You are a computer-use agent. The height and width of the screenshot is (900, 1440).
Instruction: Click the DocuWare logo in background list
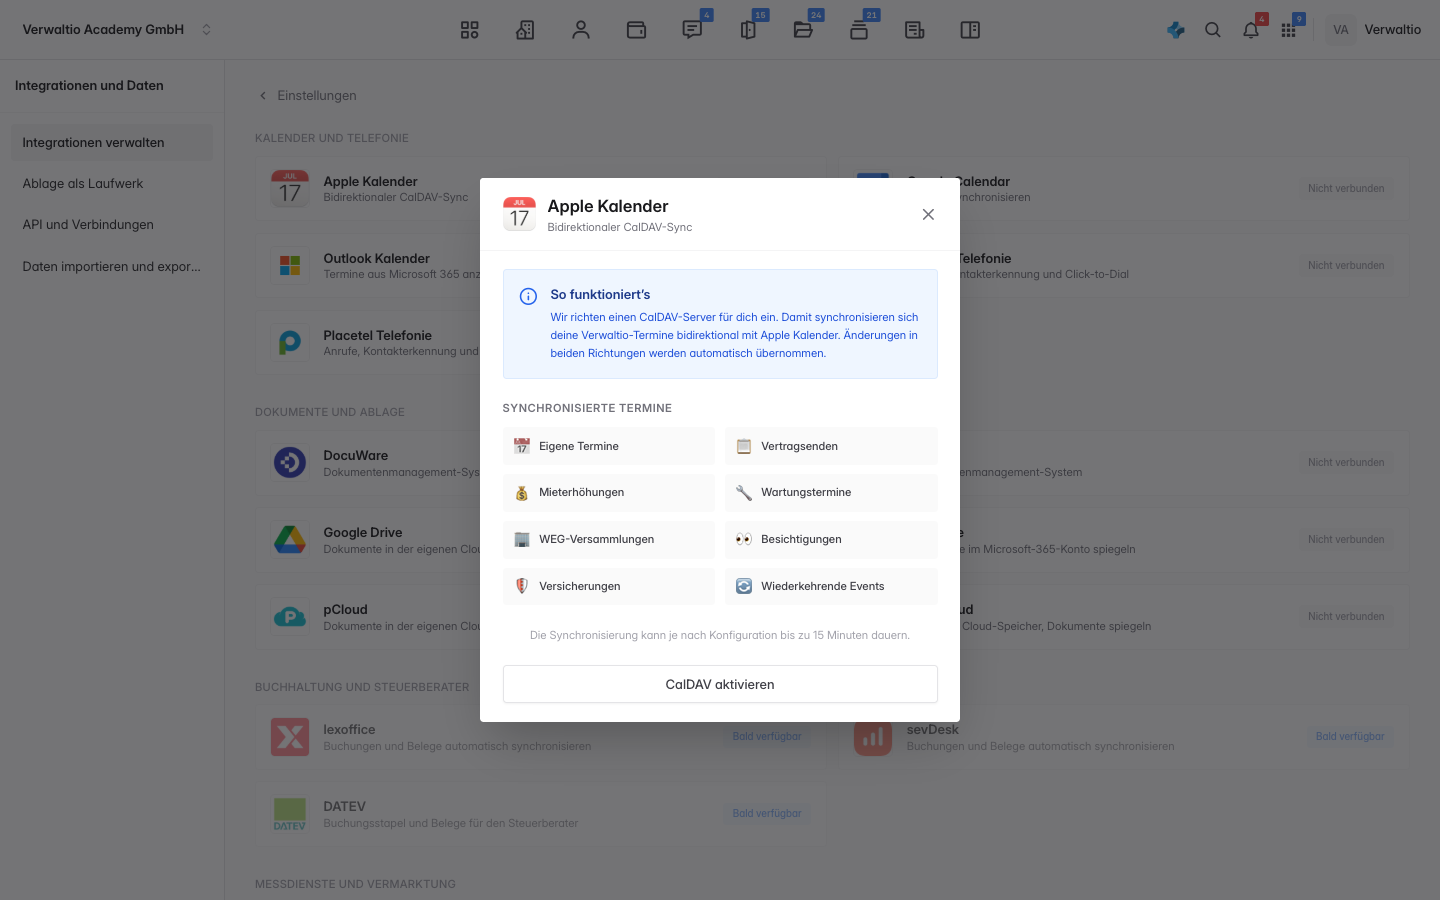tap(290, 462)
